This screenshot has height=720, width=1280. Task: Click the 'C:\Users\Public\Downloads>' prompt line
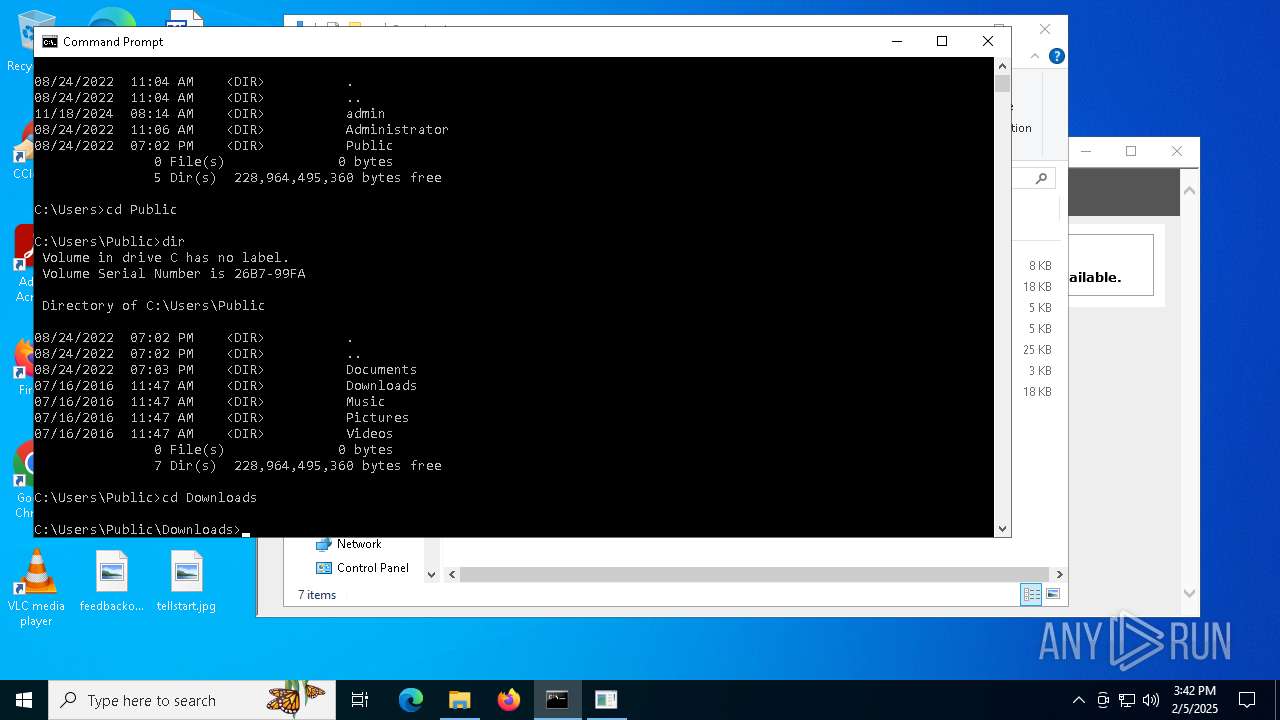pyautogui.click(x=138, y=529)
